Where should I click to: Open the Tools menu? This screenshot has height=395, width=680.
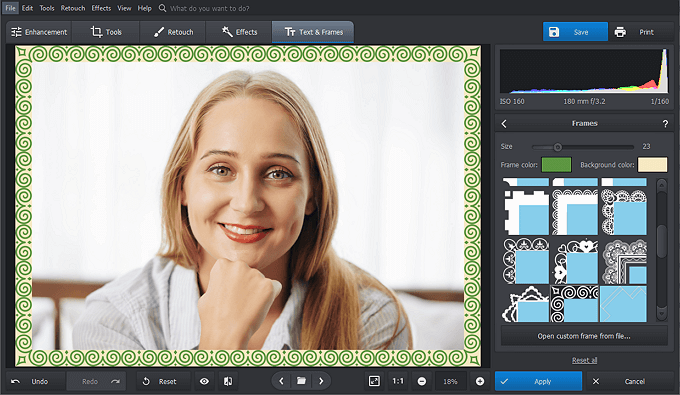click(x=47, y=8)
